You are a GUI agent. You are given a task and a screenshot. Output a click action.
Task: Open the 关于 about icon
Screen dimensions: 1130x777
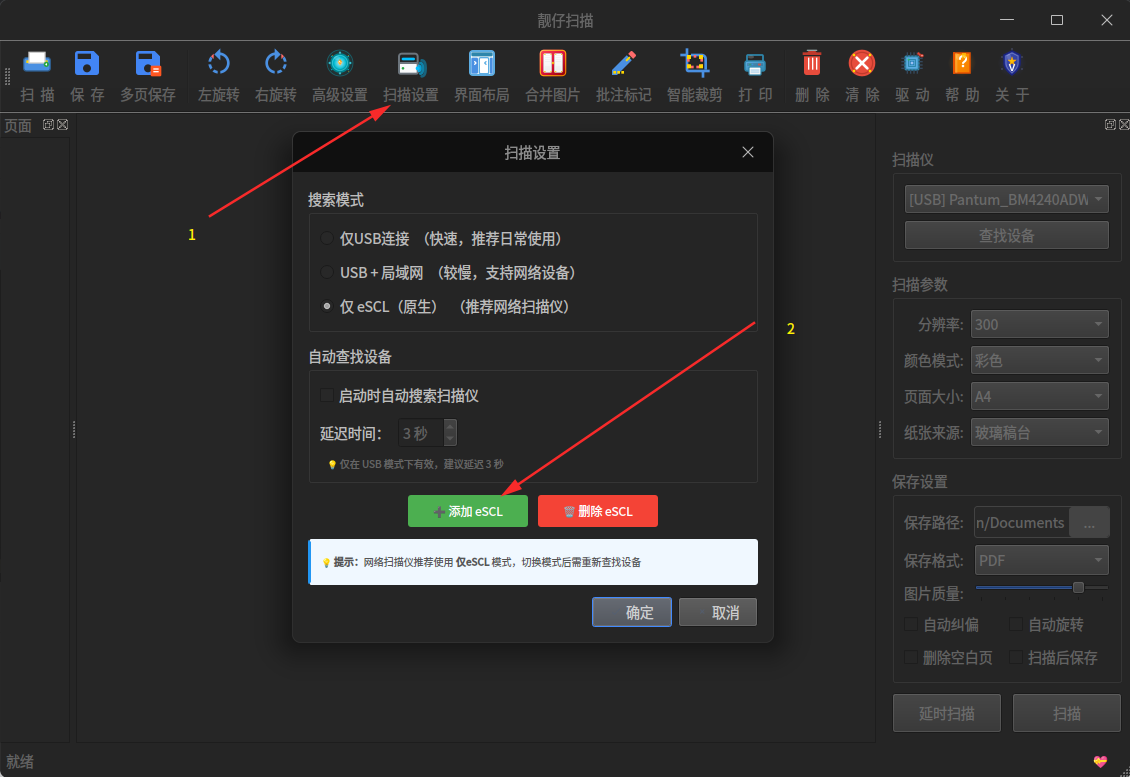click(1012, 63)
